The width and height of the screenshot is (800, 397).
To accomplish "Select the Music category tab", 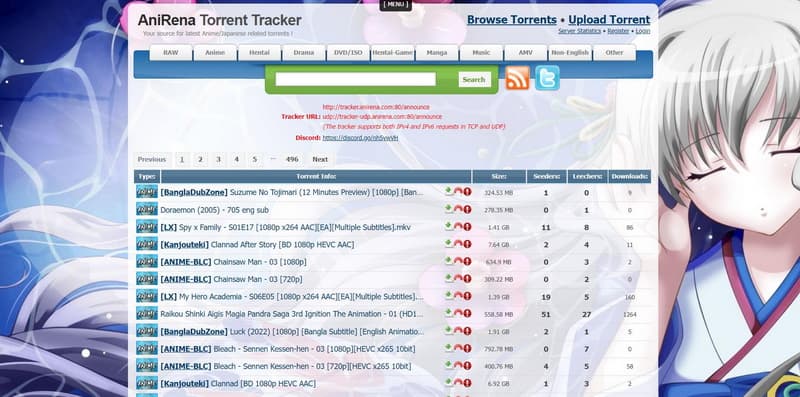I will pos(482,53).
